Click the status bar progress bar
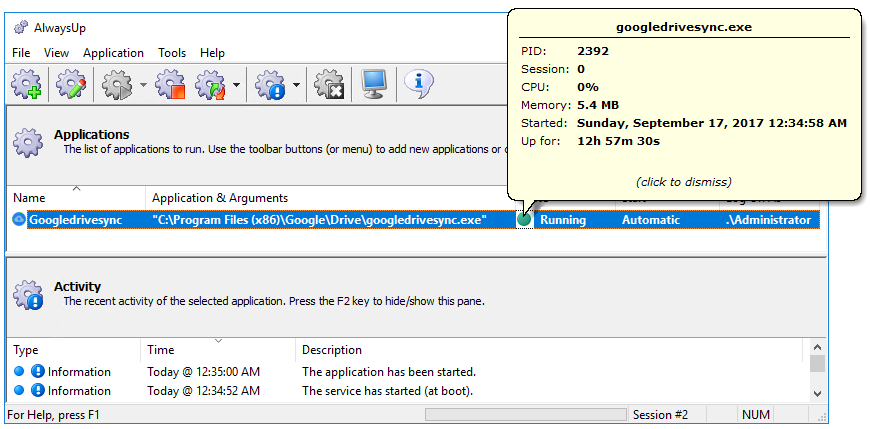Viewport: 870px width, 429px height. 525,415
